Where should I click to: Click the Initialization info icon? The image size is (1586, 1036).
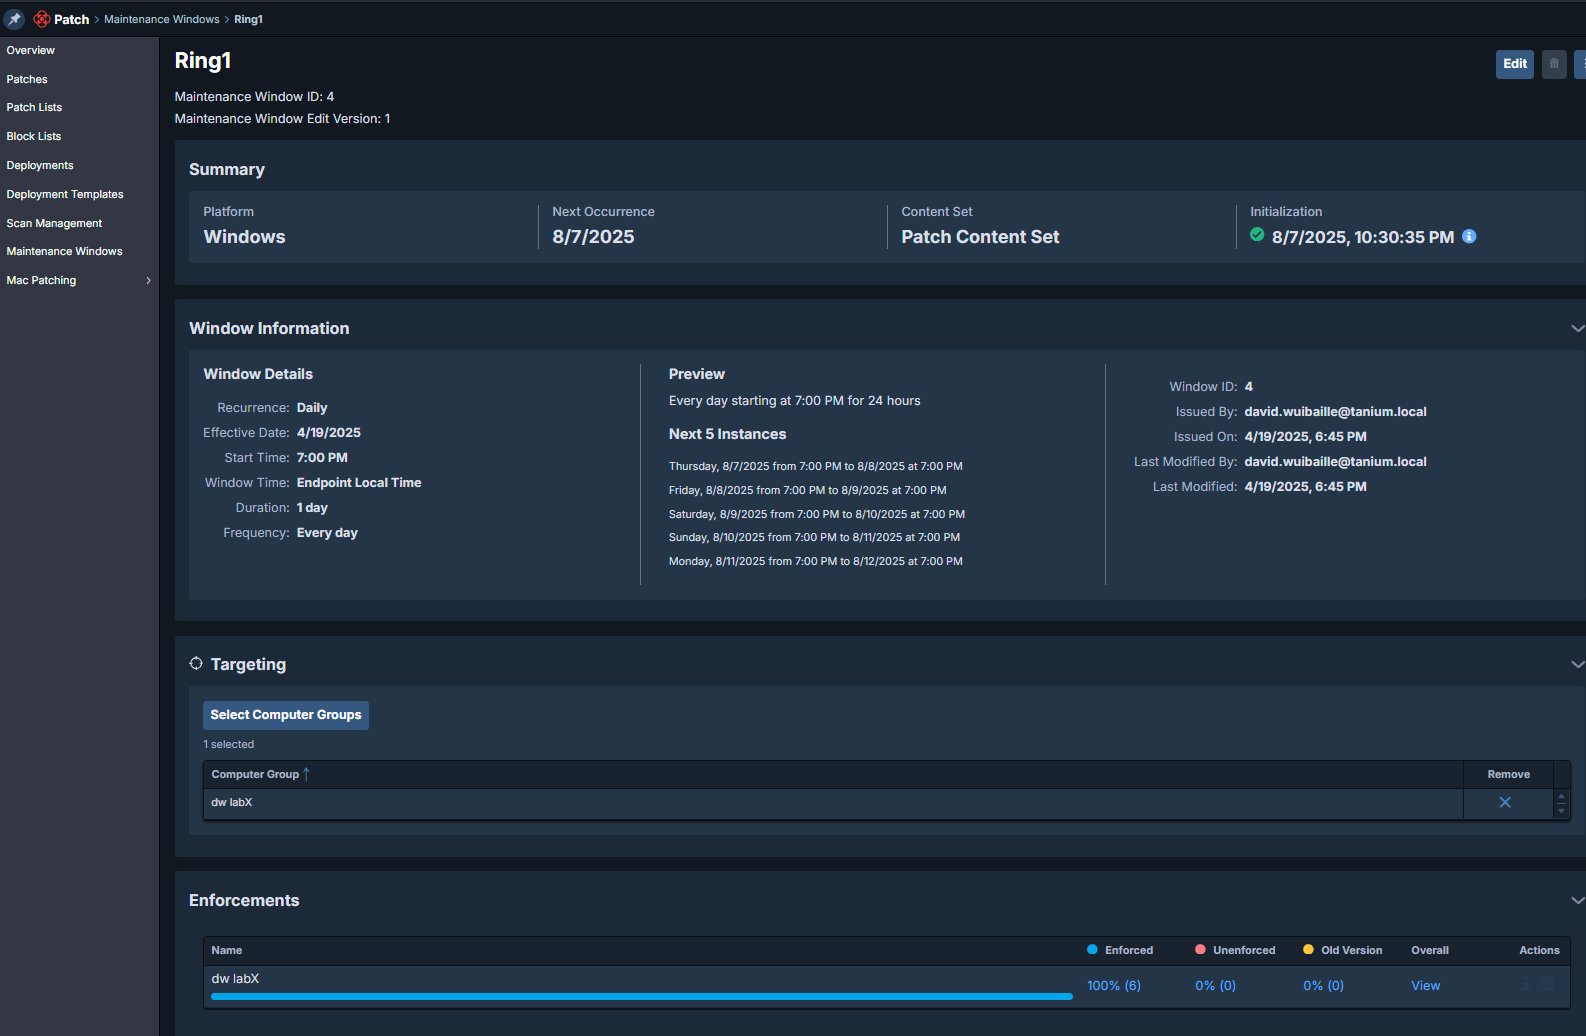[1468, 237]
